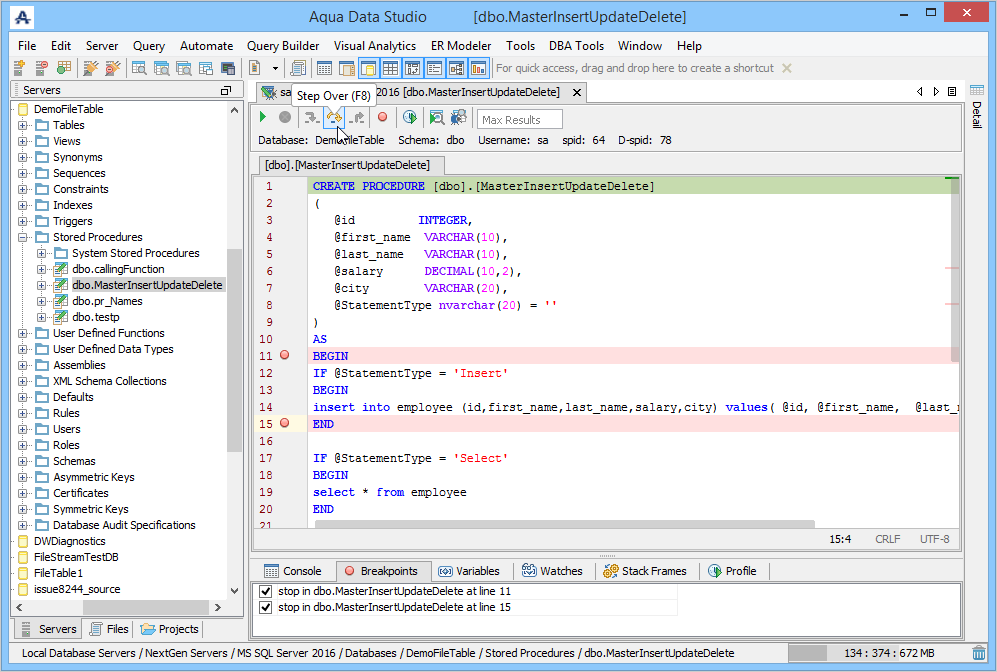Uncheck the breakpoint at line 11
Image resolution: width=997 pixels, height=672 pixels.
(265, 591)
